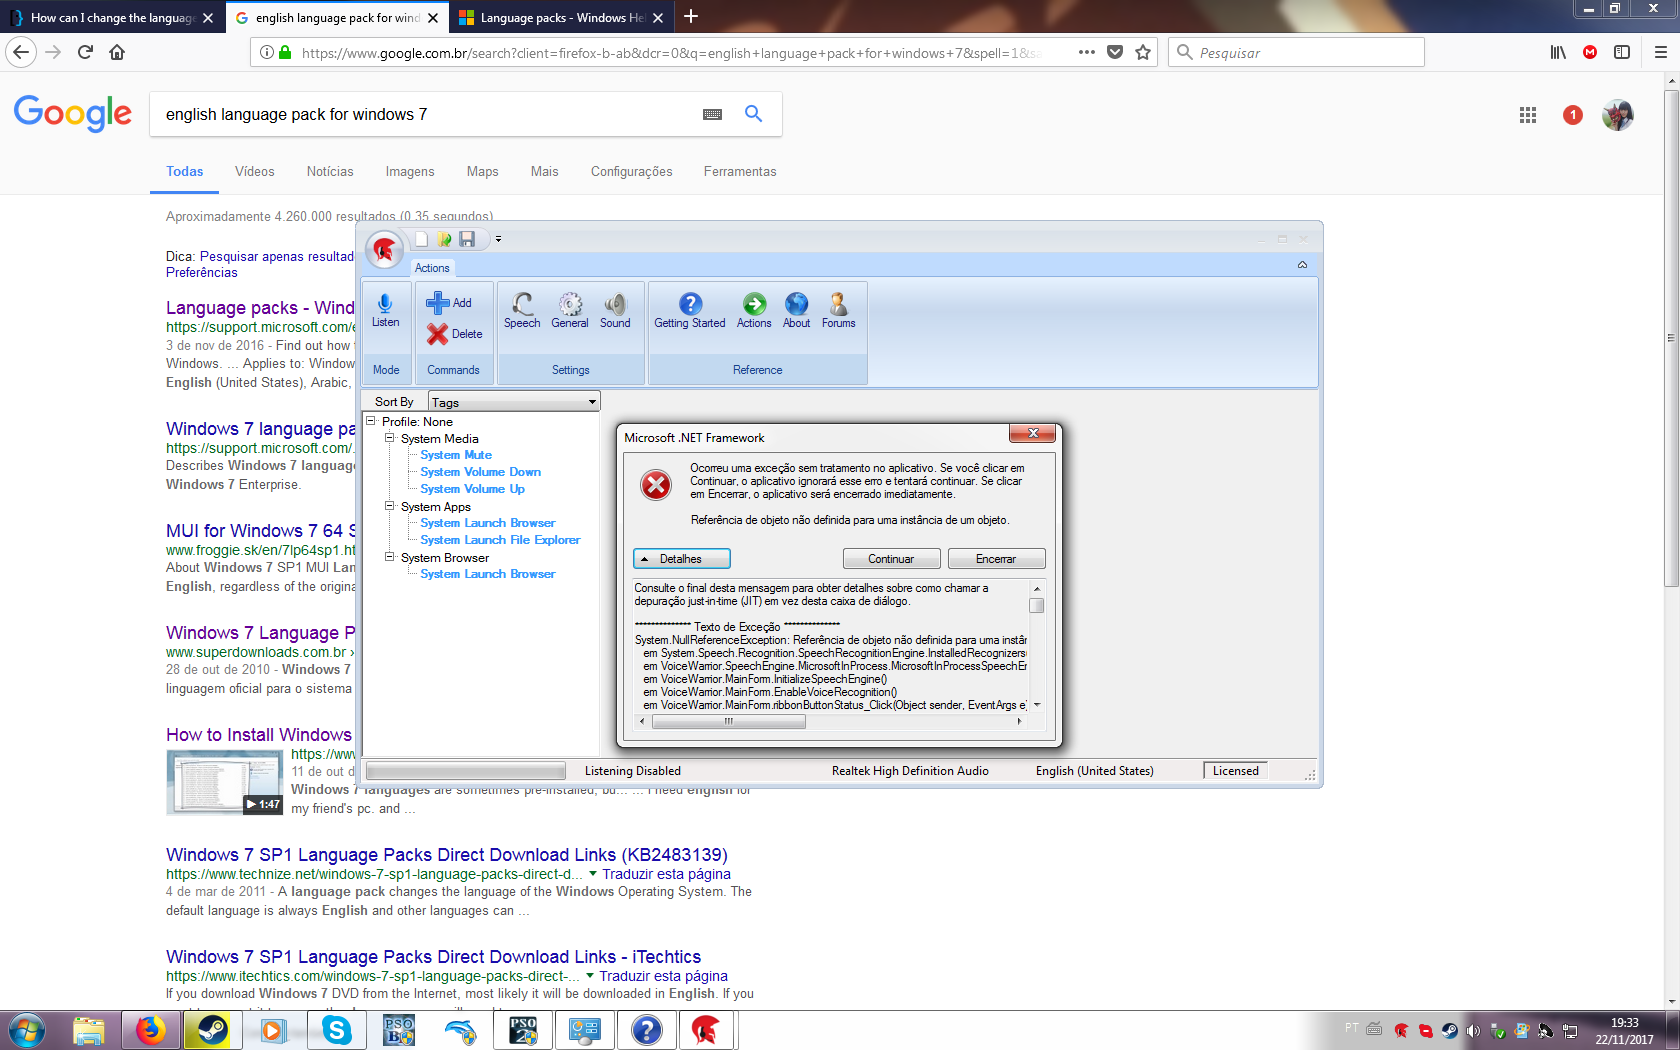Viewport: 1680px width, 1050px height.
Task: Open the Windows 7 SP1 Language Packs iTechtics link
Action: [x=434, y=957]
